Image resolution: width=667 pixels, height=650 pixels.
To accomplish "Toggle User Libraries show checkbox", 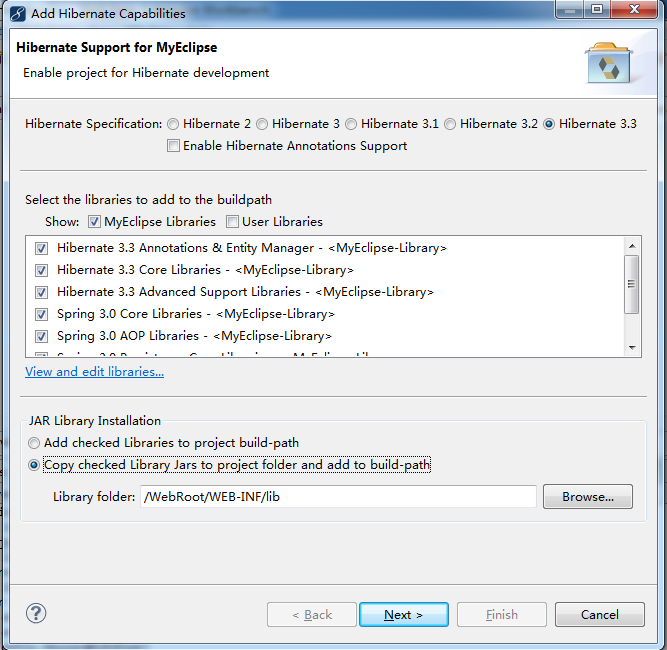I will click(x=232, y=222).
